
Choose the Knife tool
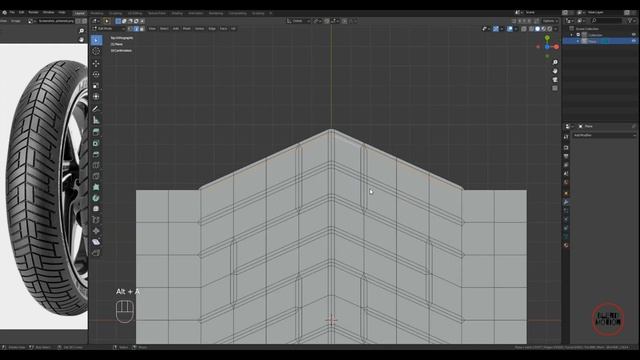[x=96, y=176]
